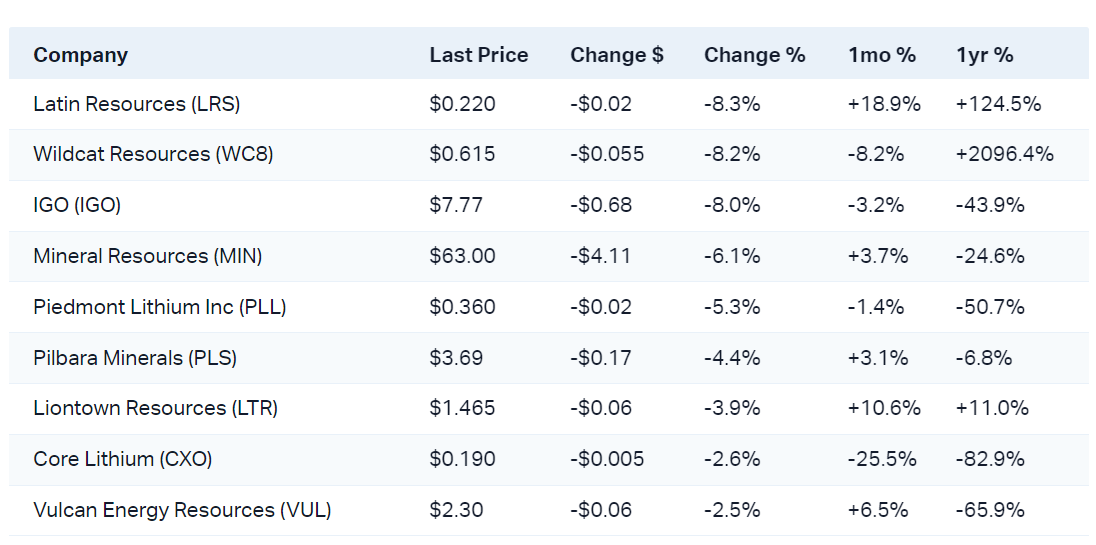Viewport: 1096px width, 545px height.
Task: Open Latin Resources (LRS) company link
Action: pyautogui.click(x=136, y=104)
